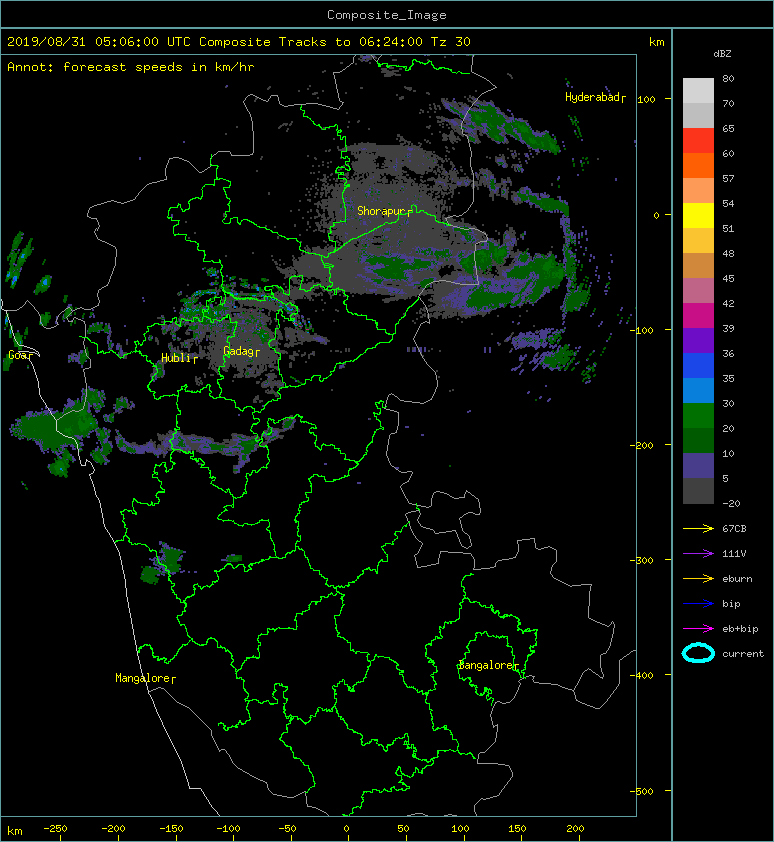Screen dimensions: 774x842
Task: Choose the mauve 42-45 dBZ swatch
Action: pos(698,291)
